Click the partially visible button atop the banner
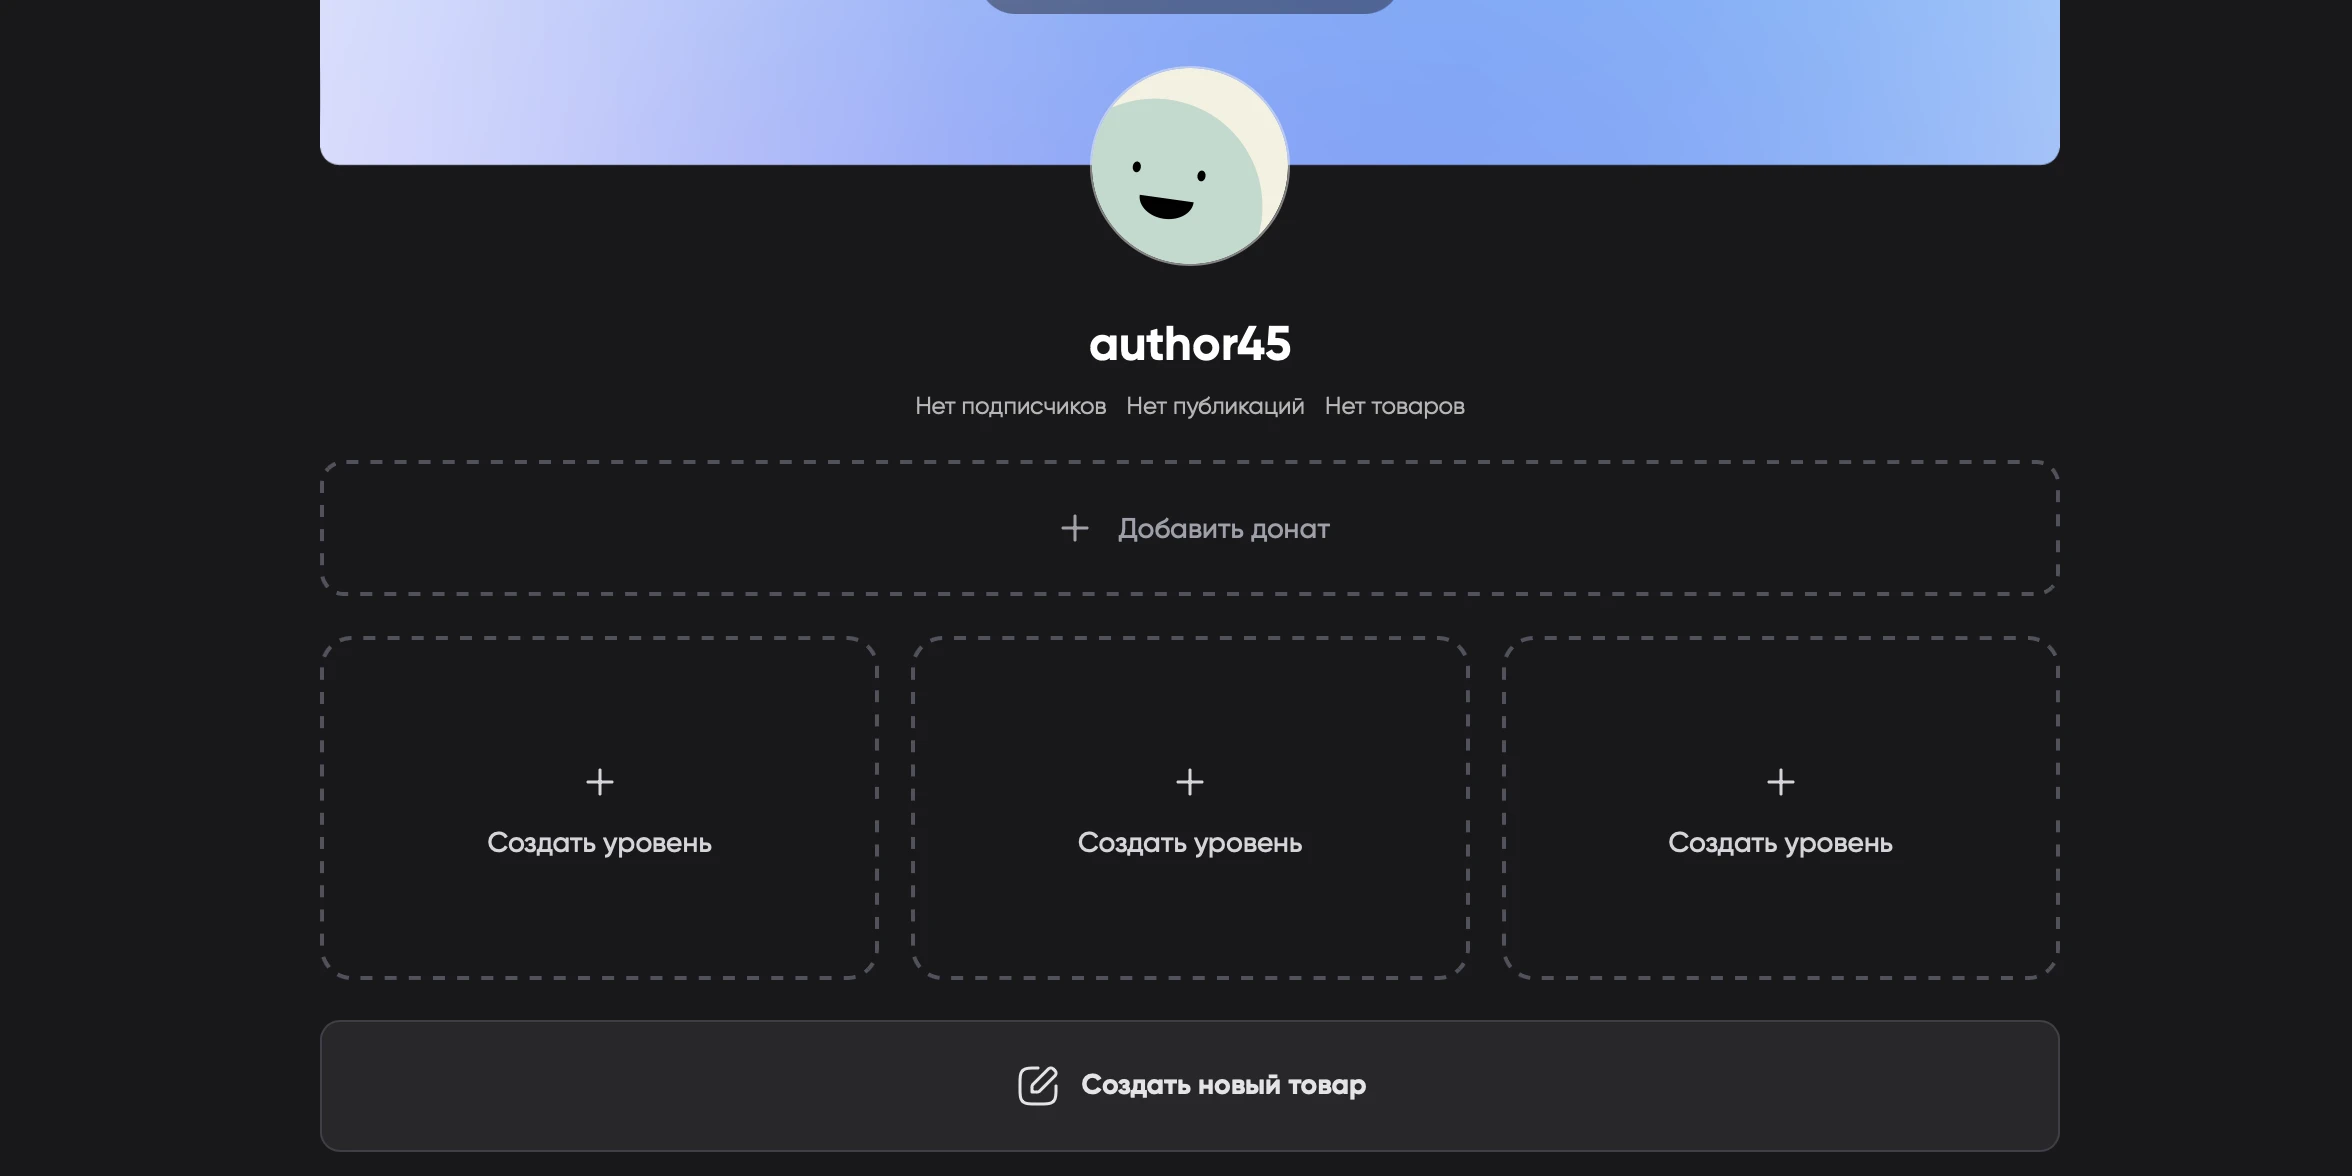 click(x=1189, y=5)
